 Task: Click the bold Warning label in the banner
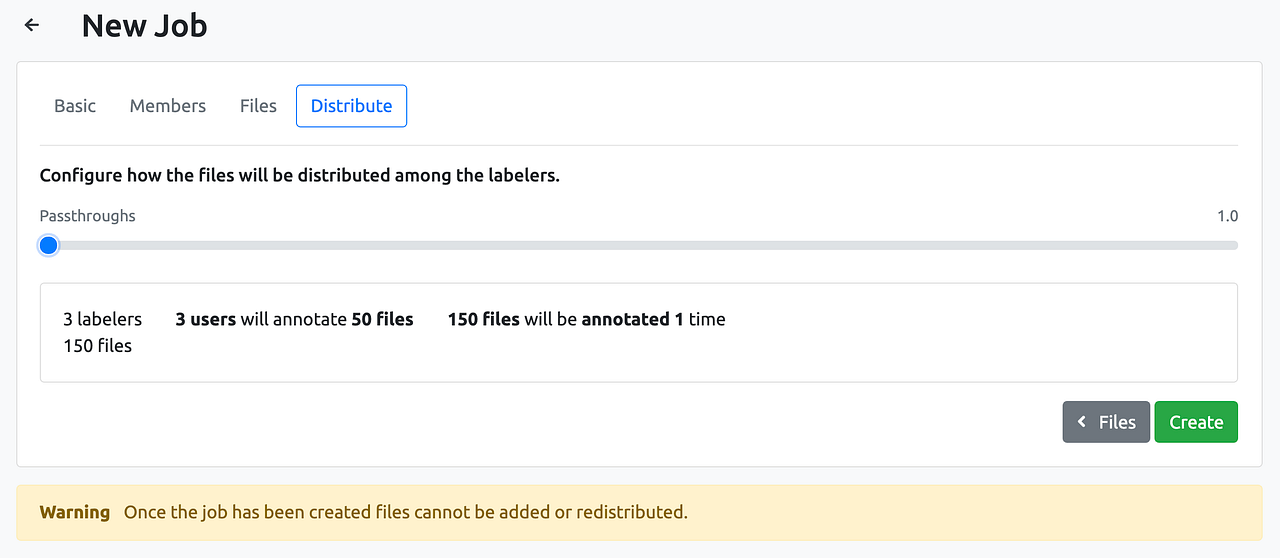point(75,512)
